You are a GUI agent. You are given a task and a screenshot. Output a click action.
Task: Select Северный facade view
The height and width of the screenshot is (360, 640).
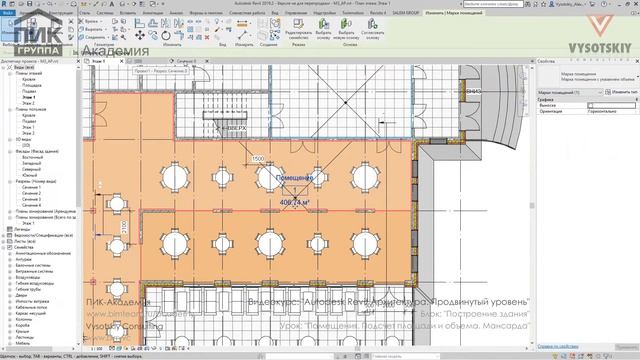31,169
